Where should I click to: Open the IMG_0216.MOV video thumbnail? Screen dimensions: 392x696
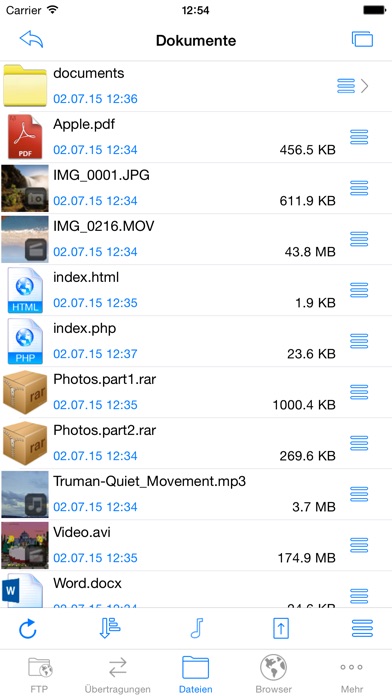pyautogui.click(x=25, y=239)
